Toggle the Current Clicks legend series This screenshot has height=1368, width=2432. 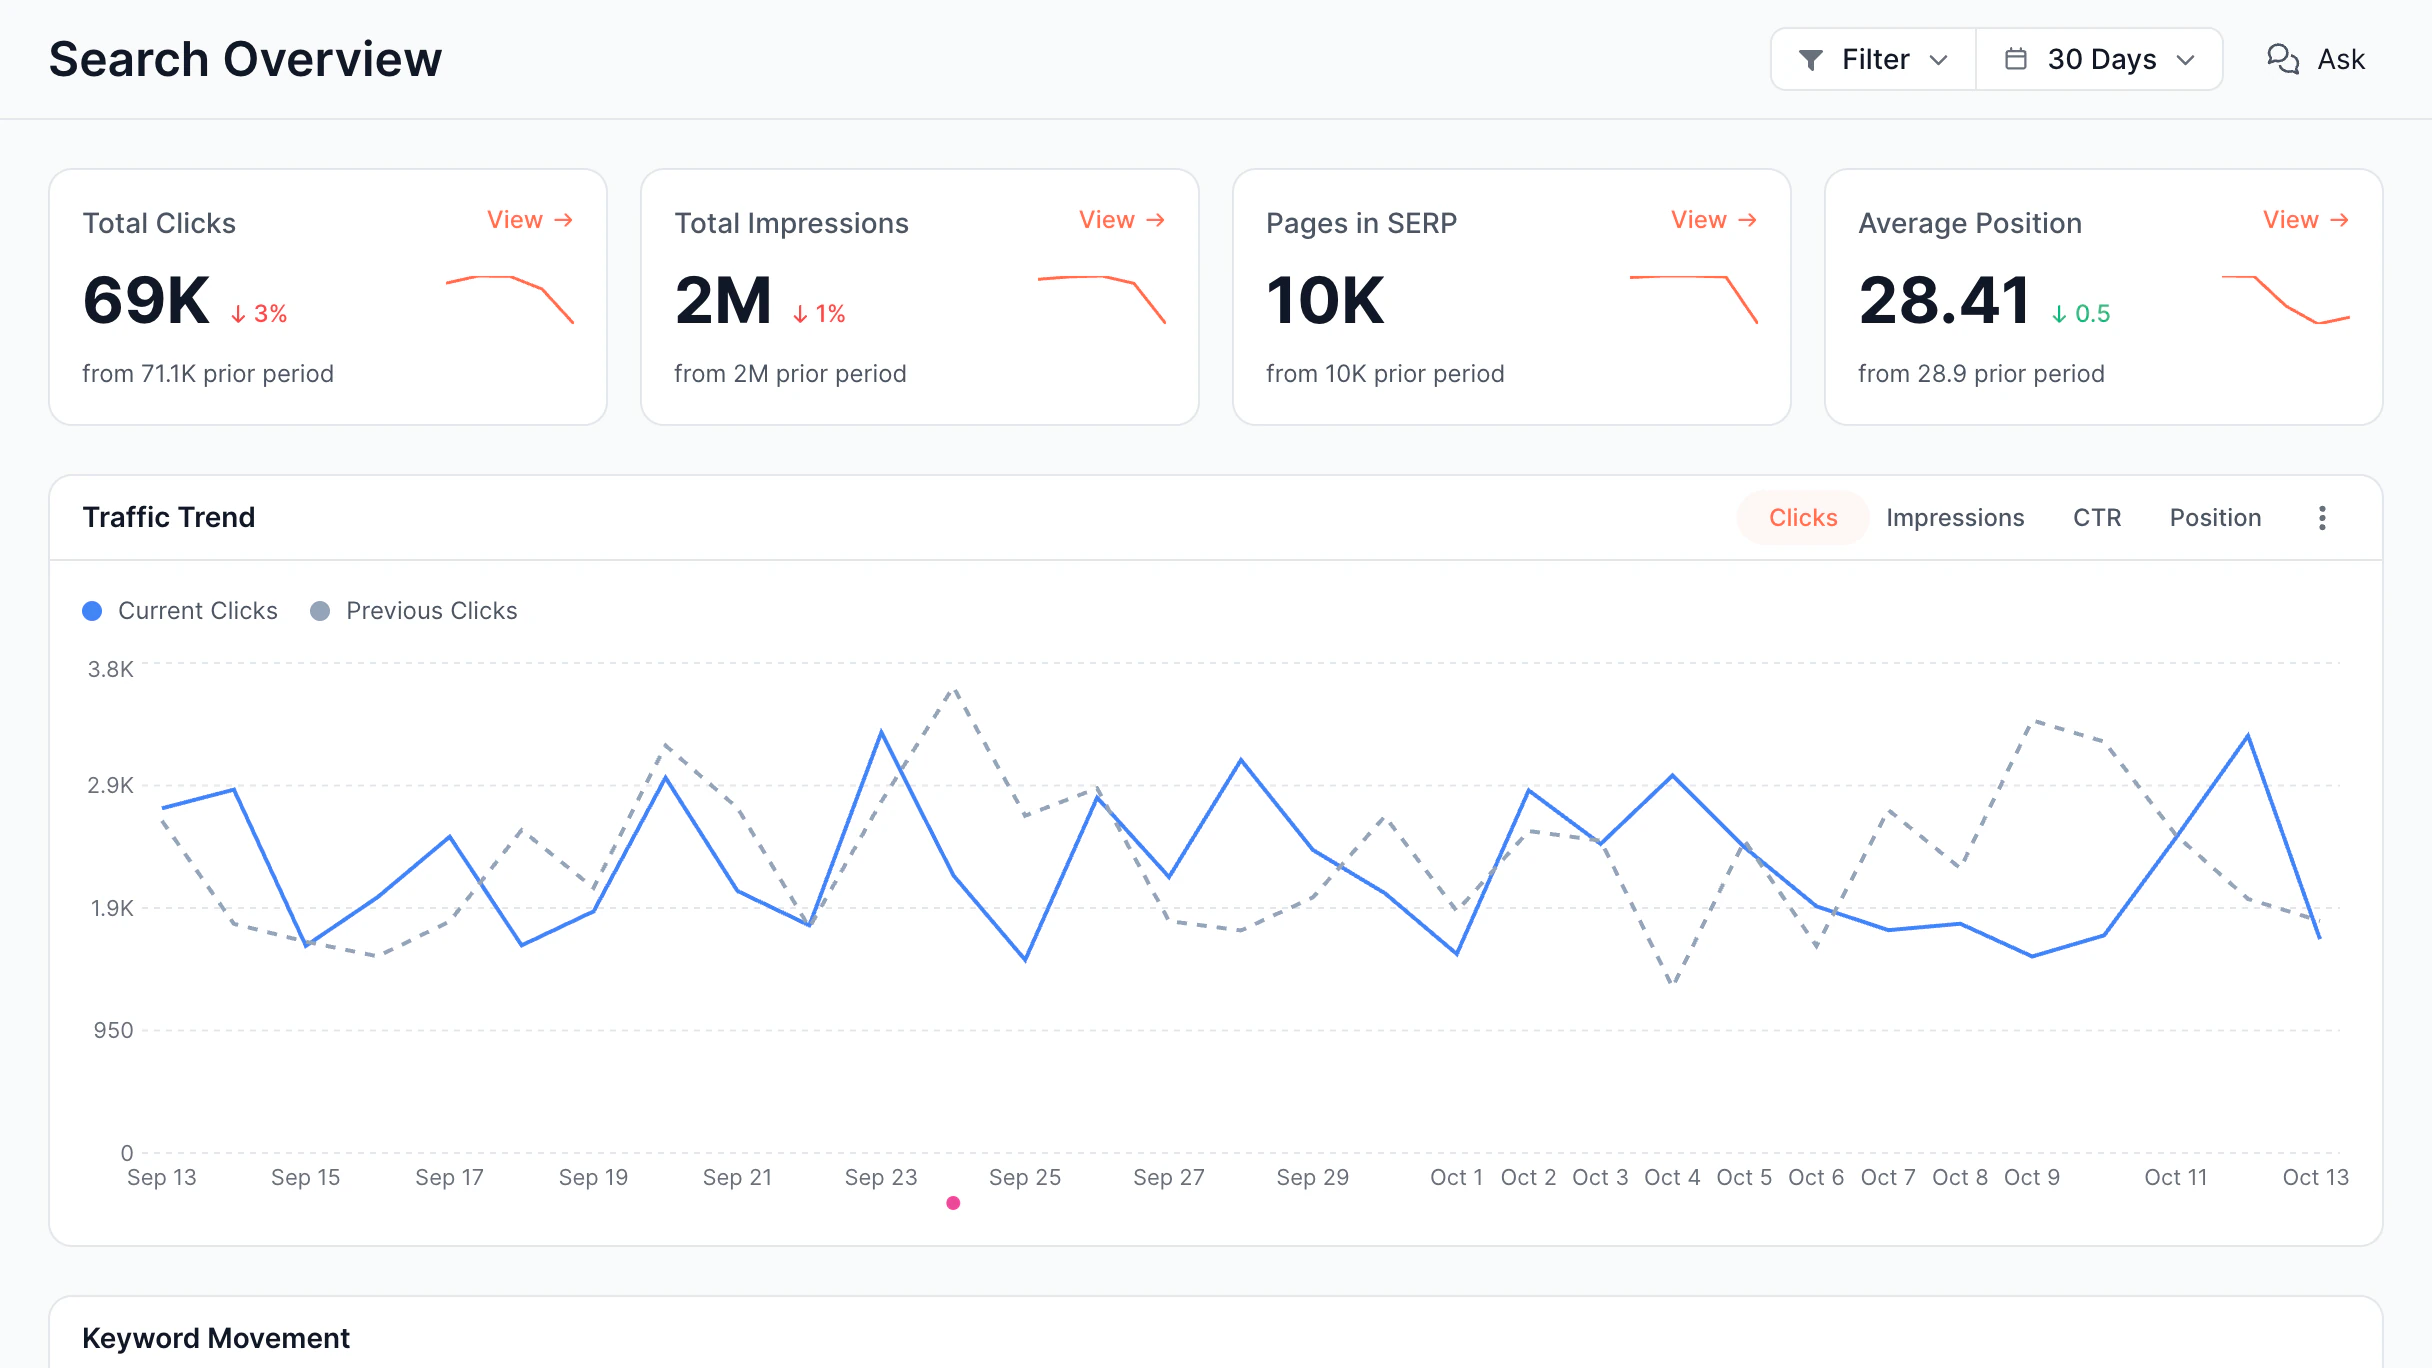(x=180, y=611)
